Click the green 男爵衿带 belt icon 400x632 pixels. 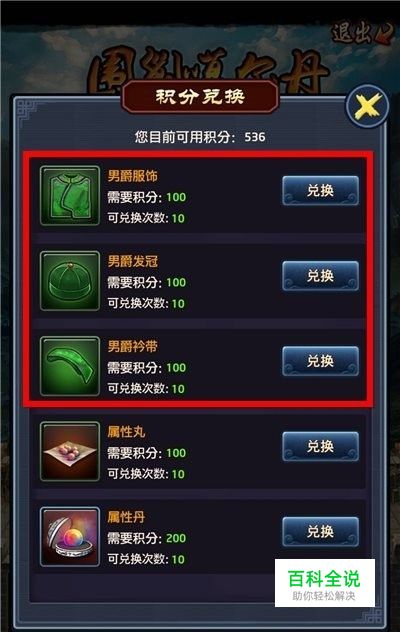pos(70,366)
